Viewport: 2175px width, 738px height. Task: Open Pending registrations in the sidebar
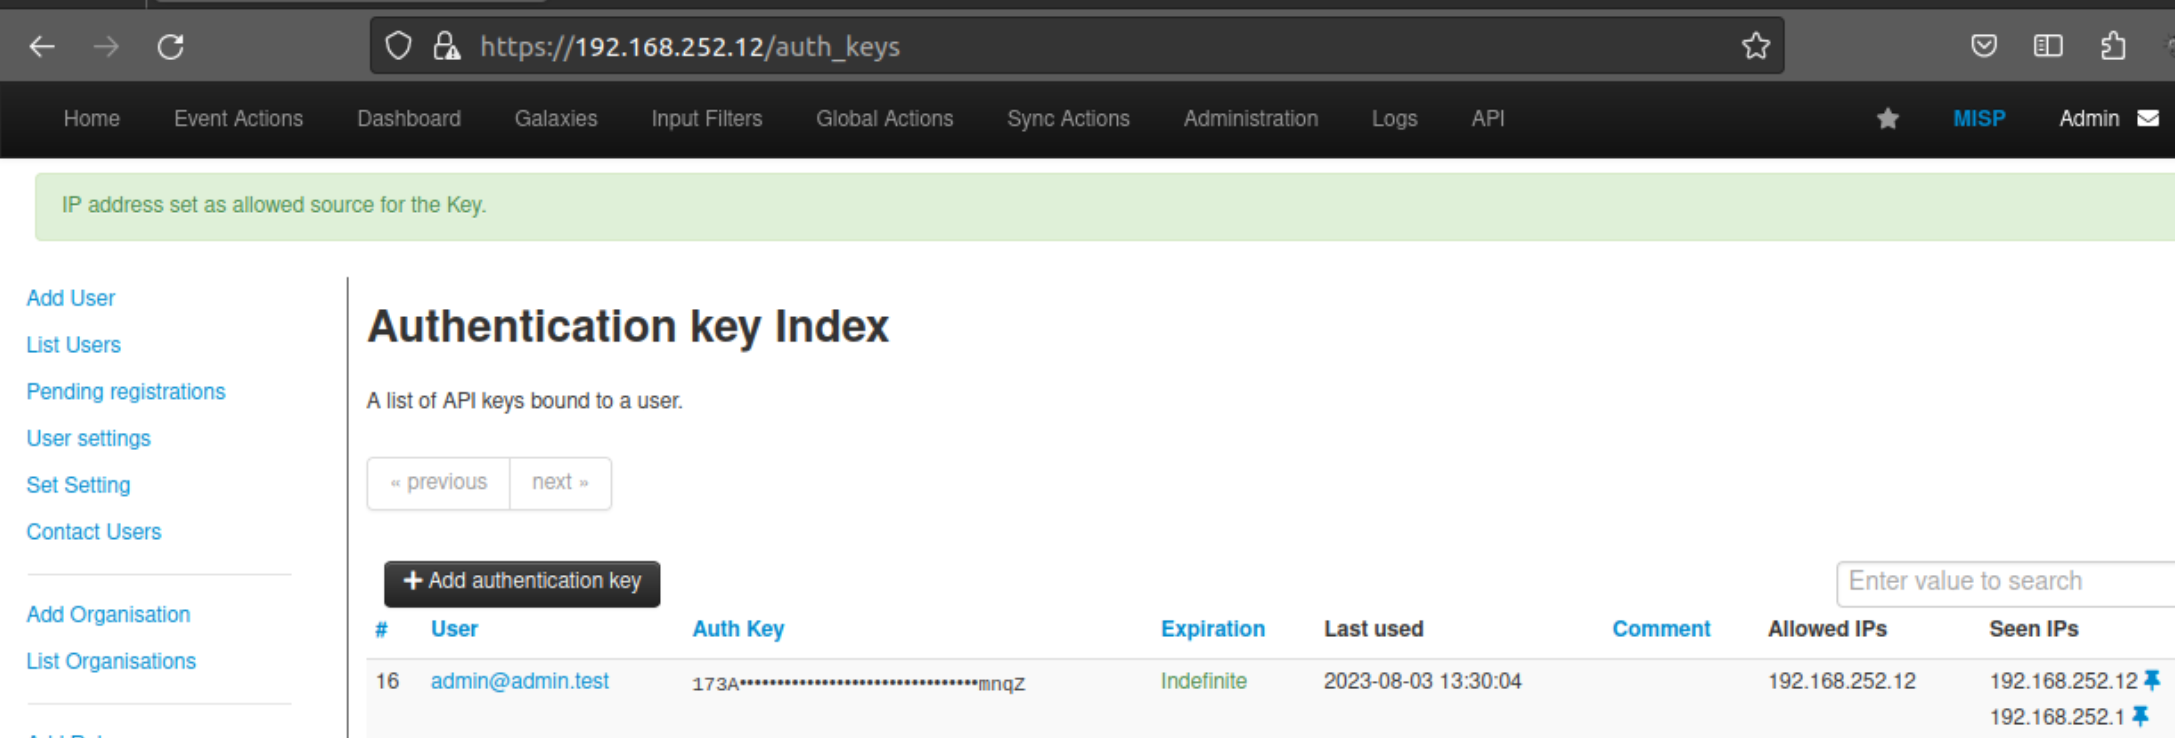coord(126,392)
